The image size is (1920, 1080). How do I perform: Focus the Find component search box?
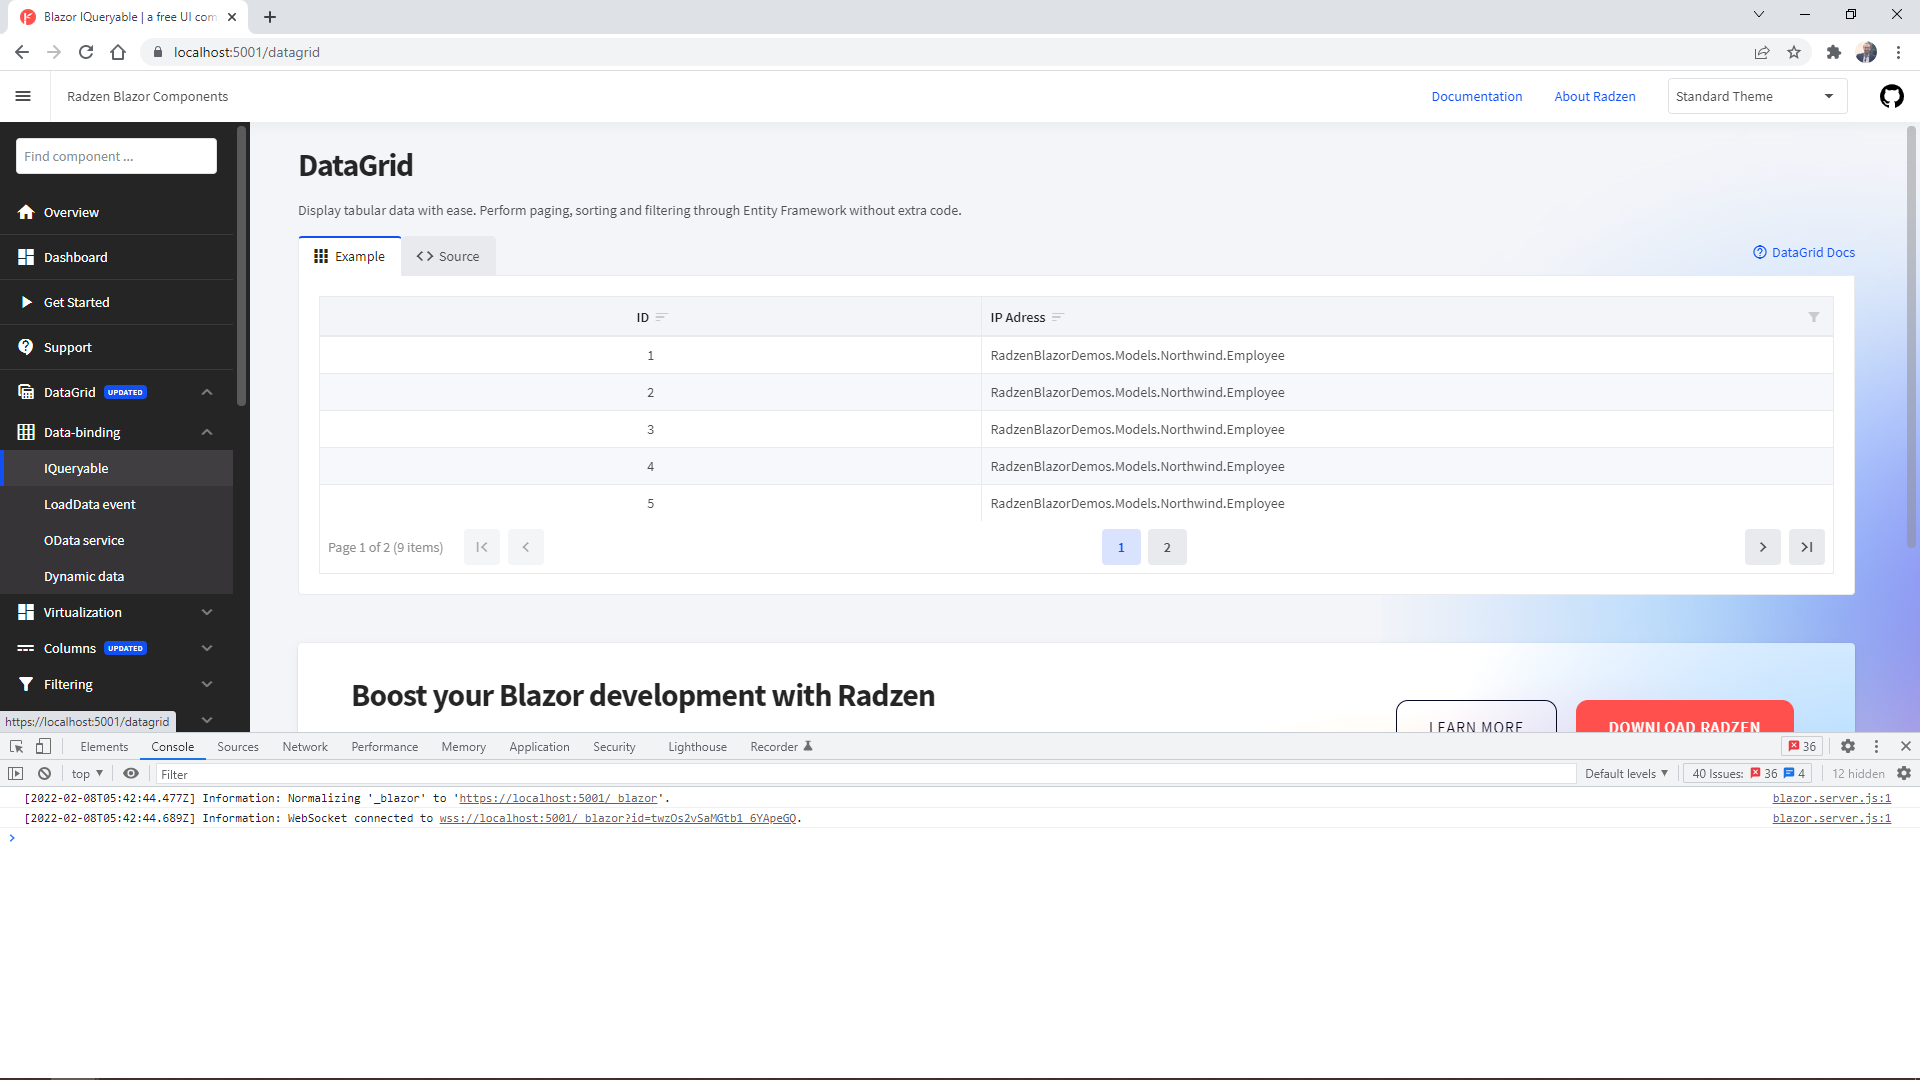pos(116,156)
